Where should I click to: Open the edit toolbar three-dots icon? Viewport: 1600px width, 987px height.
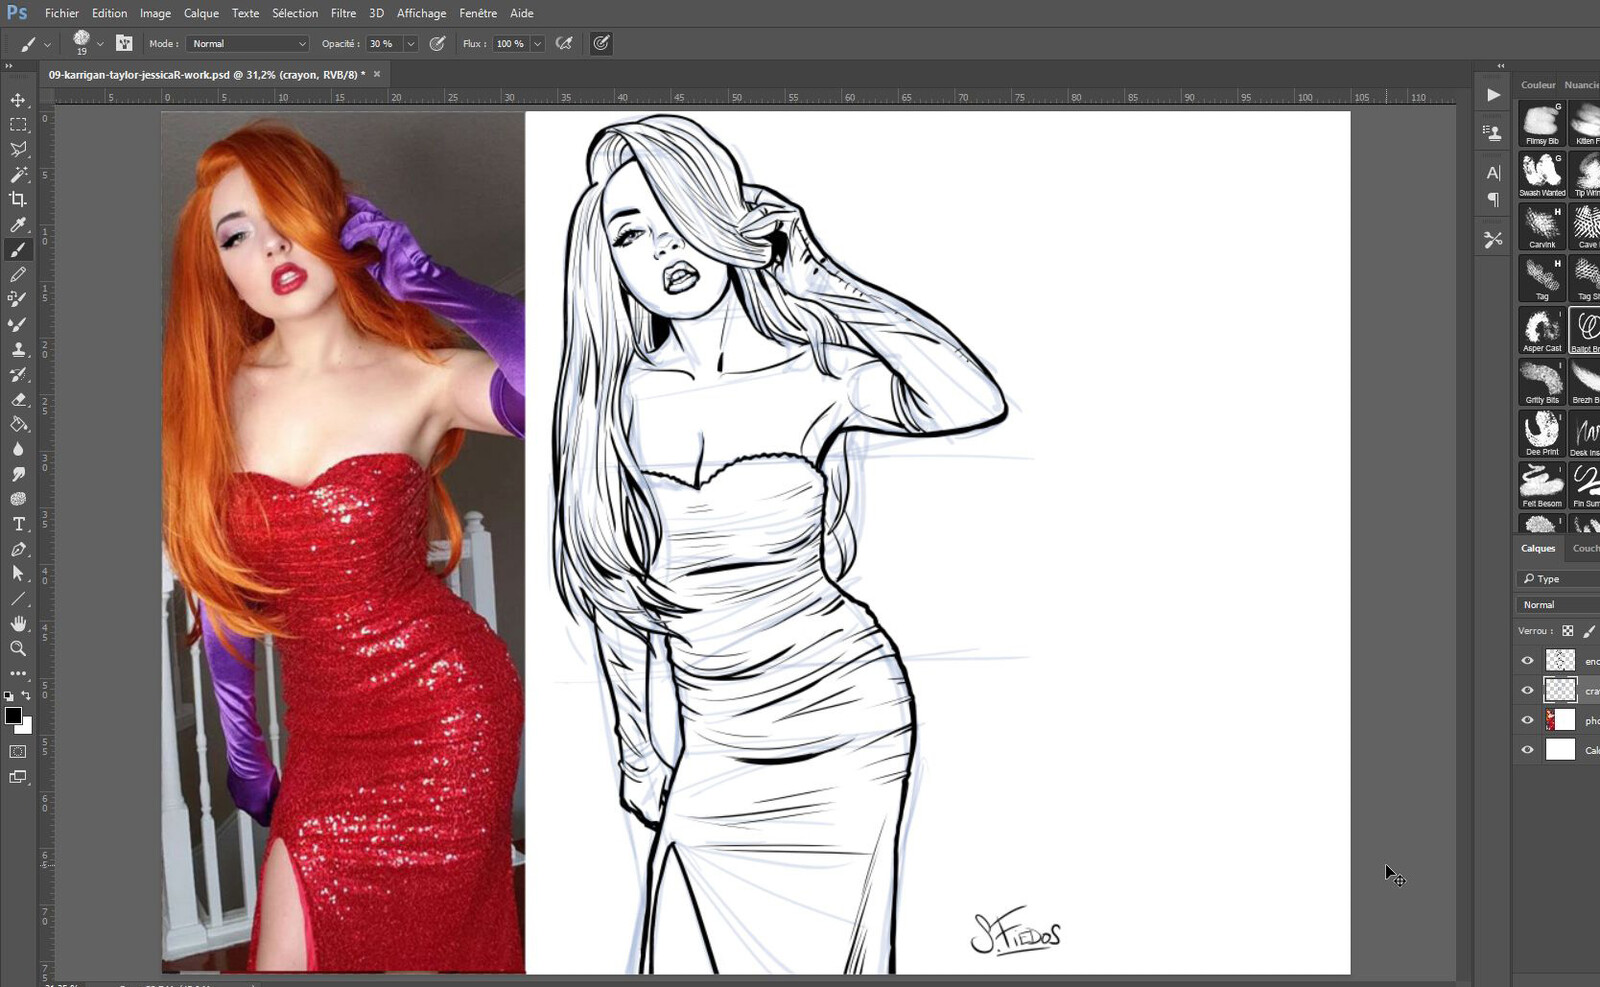18,673
